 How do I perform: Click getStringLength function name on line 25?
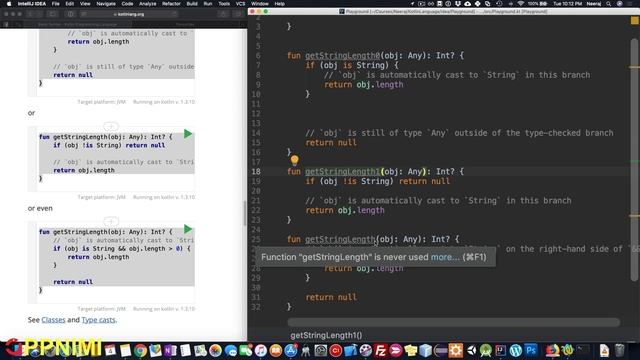(x=340, y=239)
